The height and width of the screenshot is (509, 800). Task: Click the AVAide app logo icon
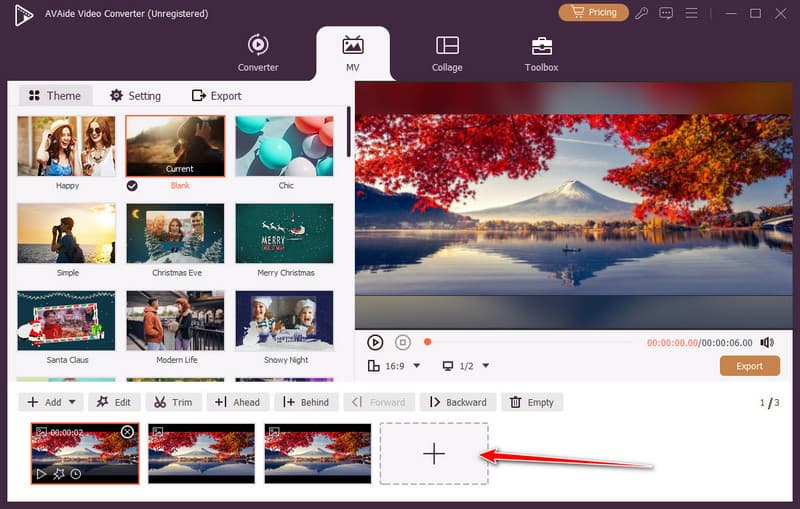coord(23,15)
